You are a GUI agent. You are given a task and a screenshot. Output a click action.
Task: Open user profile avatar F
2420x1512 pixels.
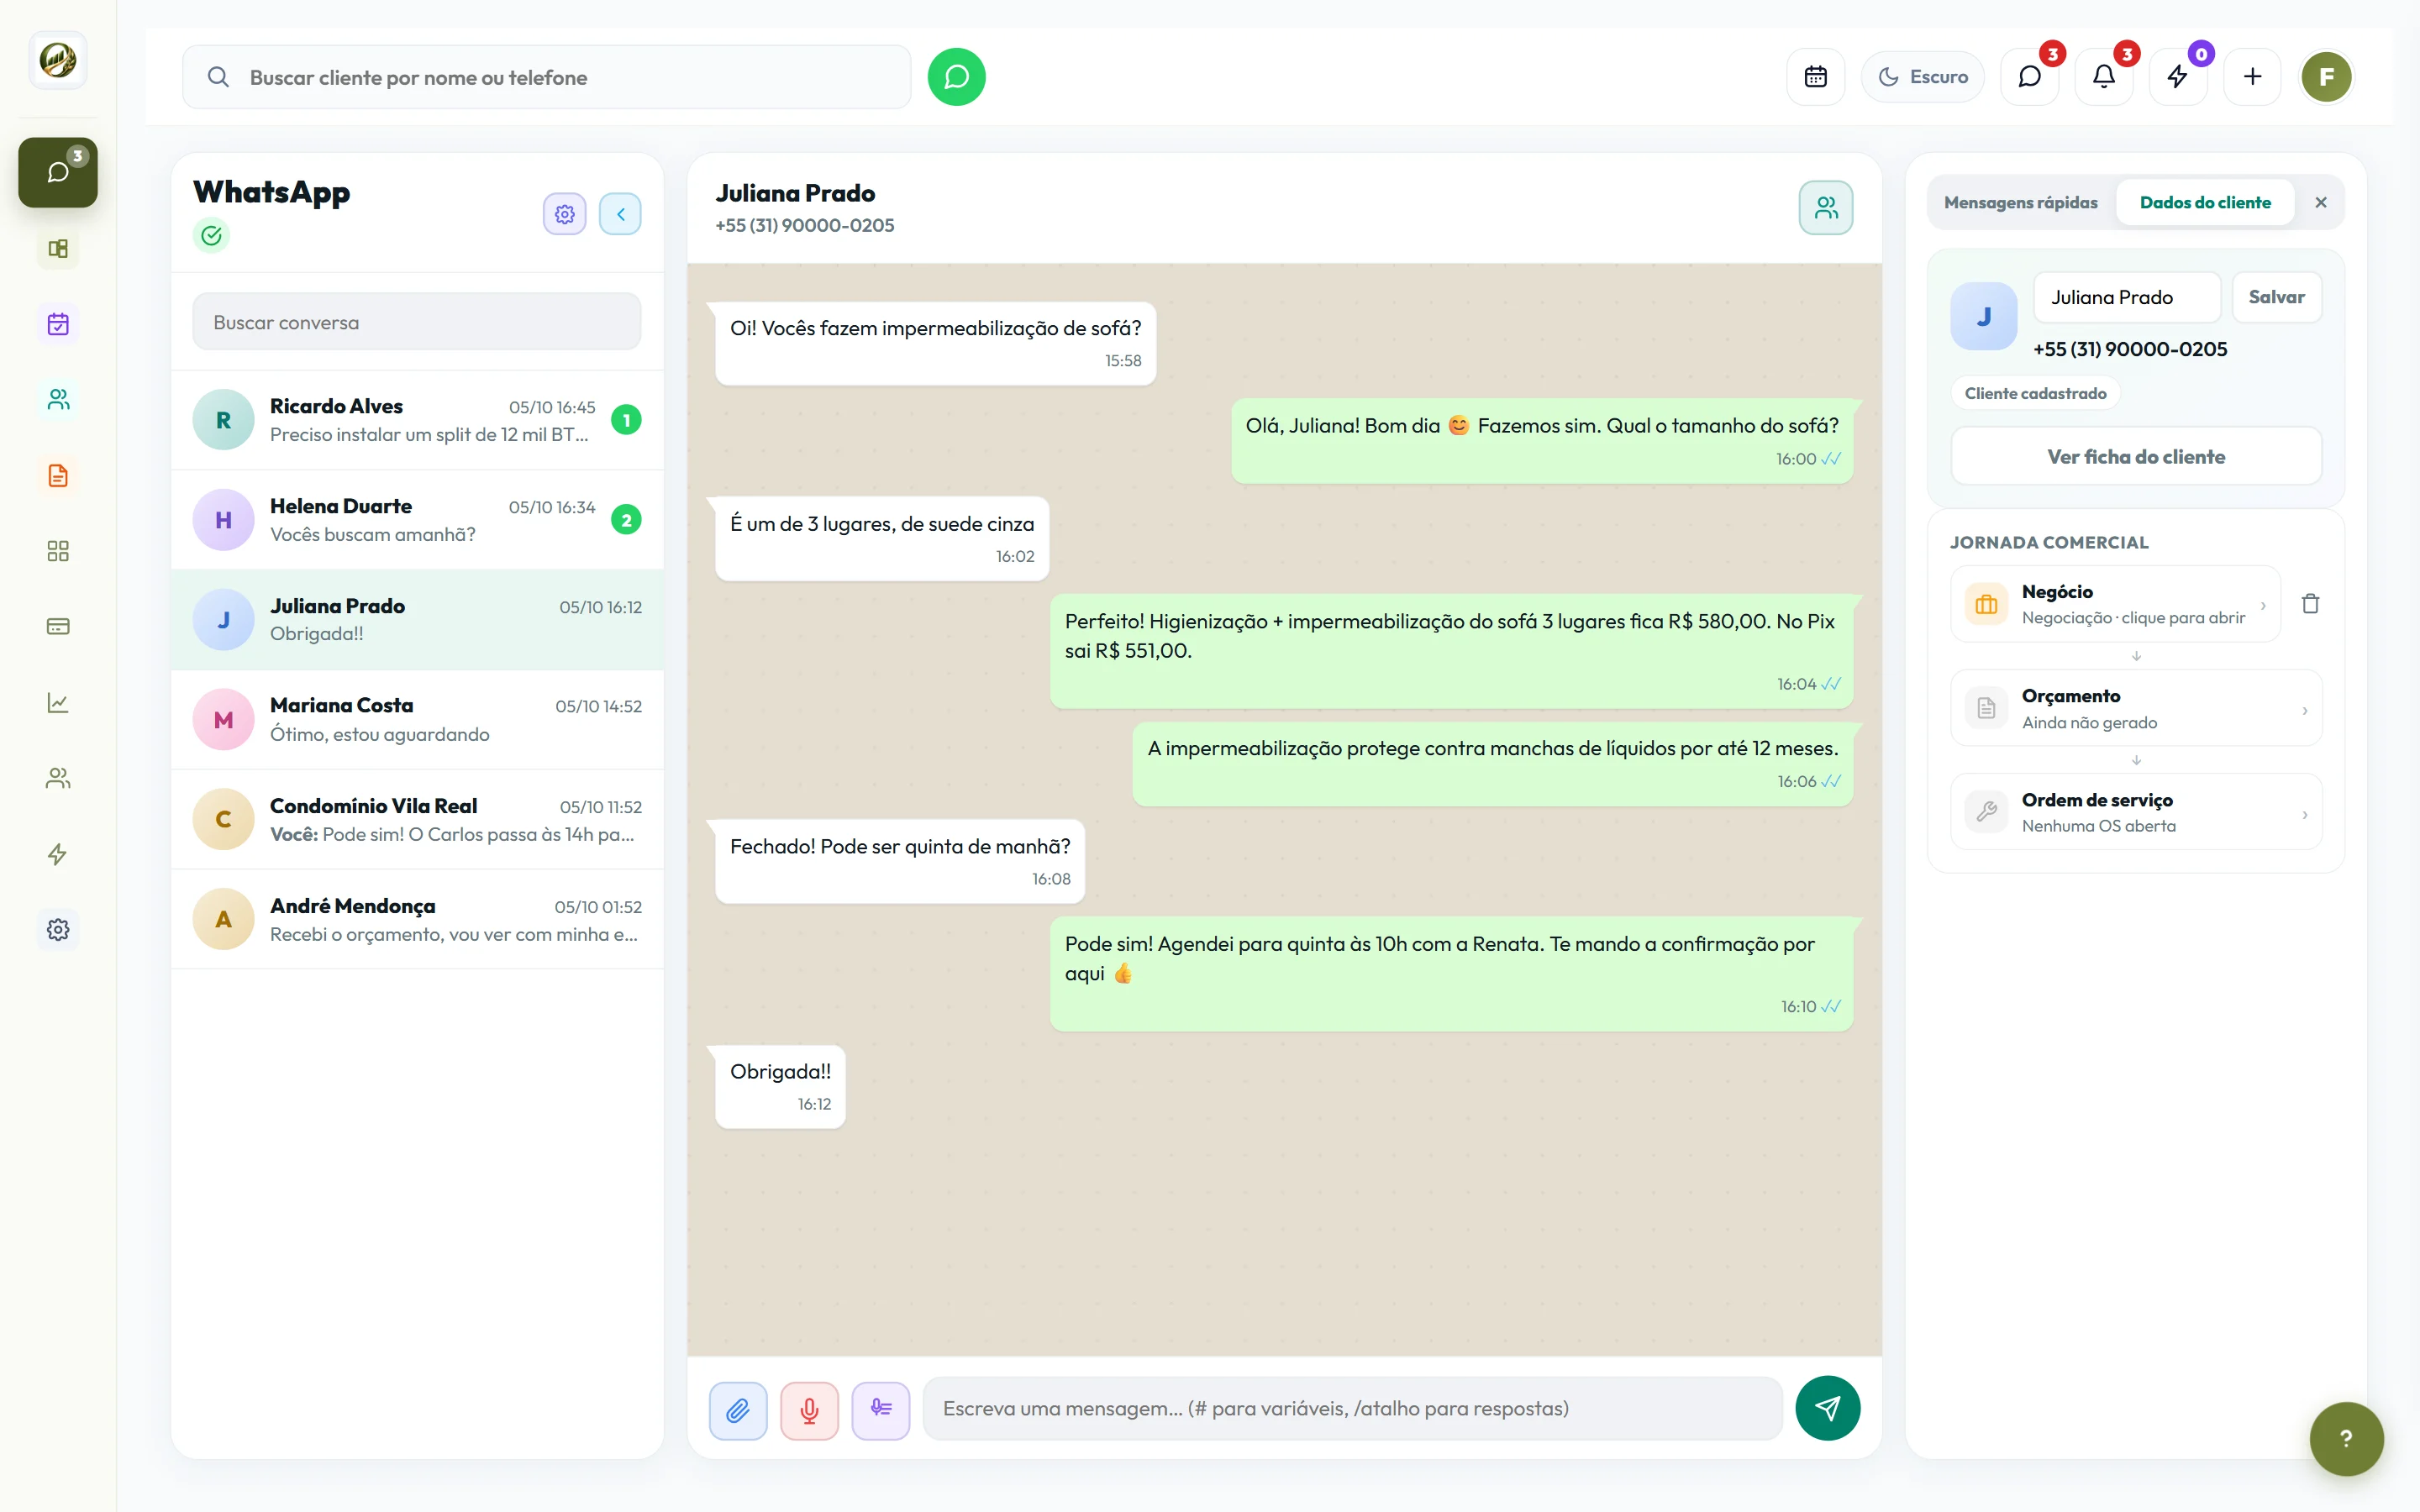2326,77
